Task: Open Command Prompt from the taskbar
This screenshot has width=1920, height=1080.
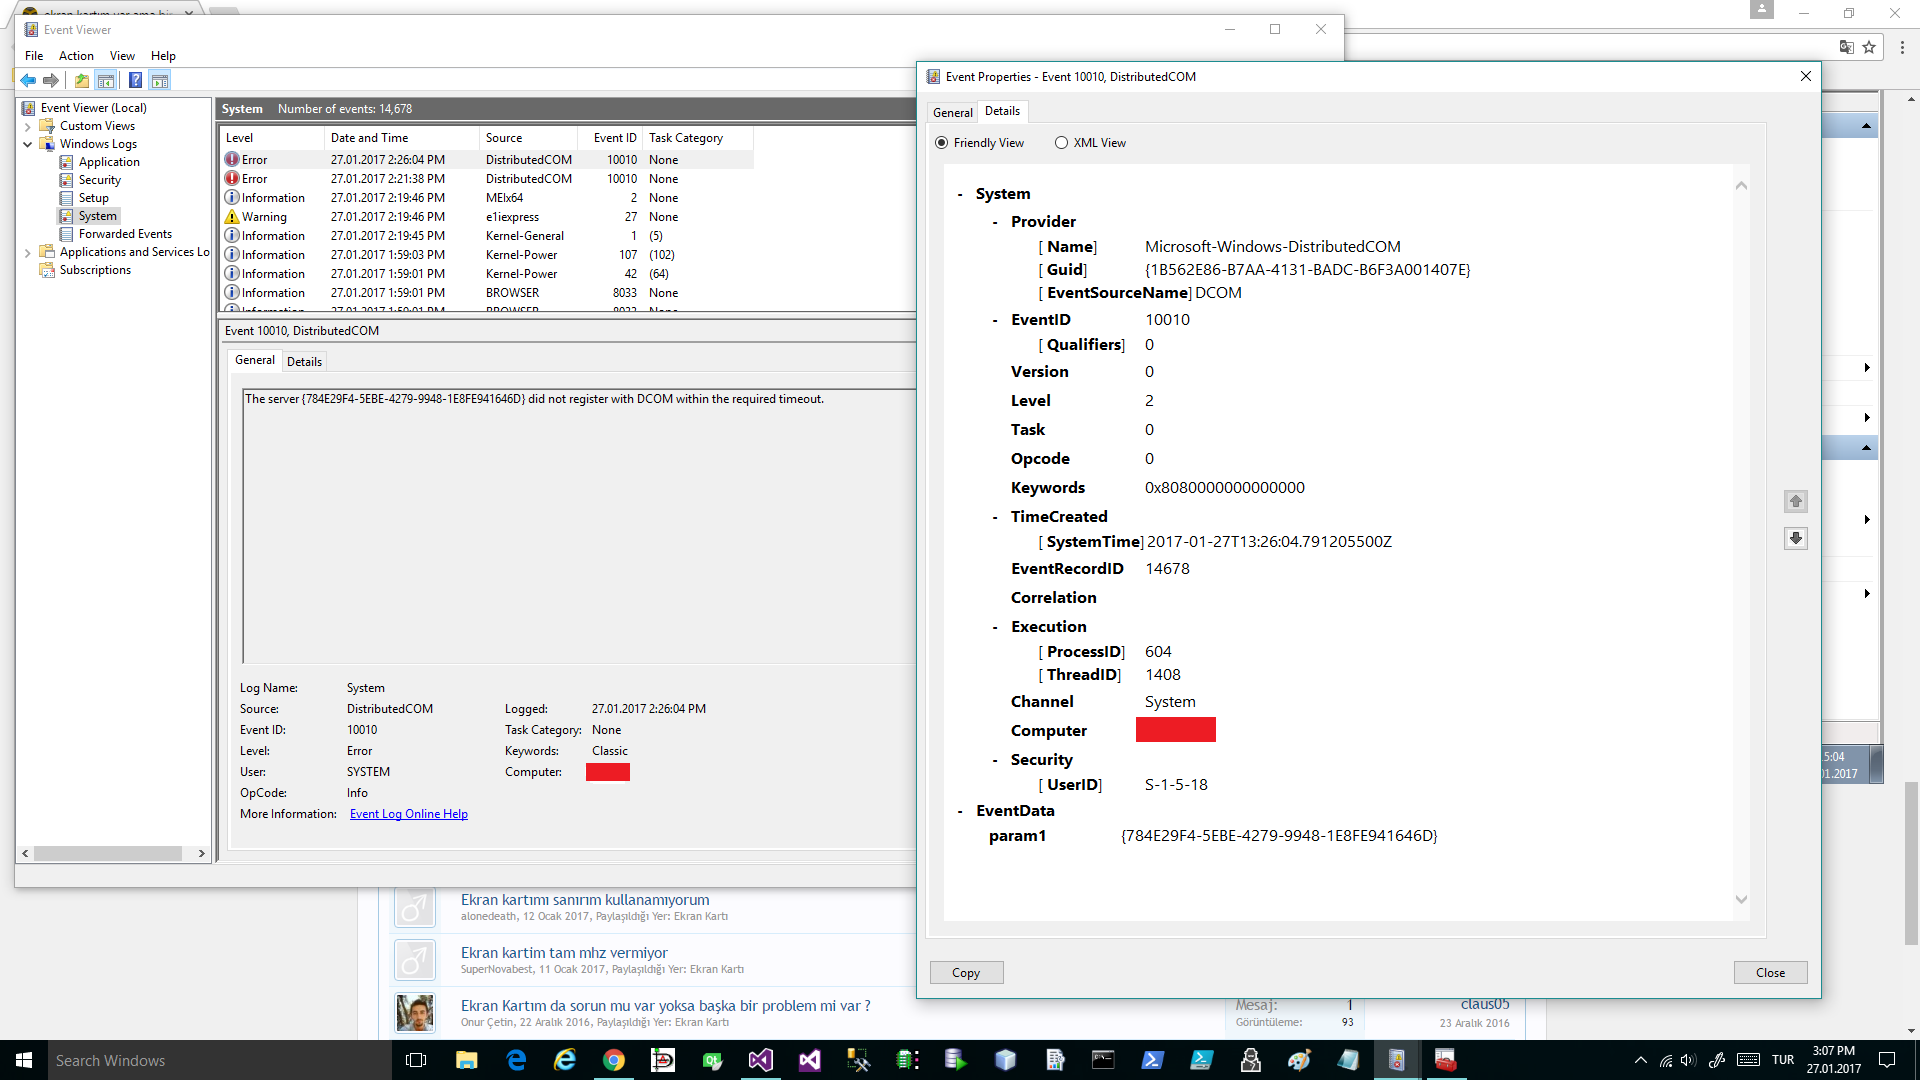Action: click(x=1103, y=1060)
